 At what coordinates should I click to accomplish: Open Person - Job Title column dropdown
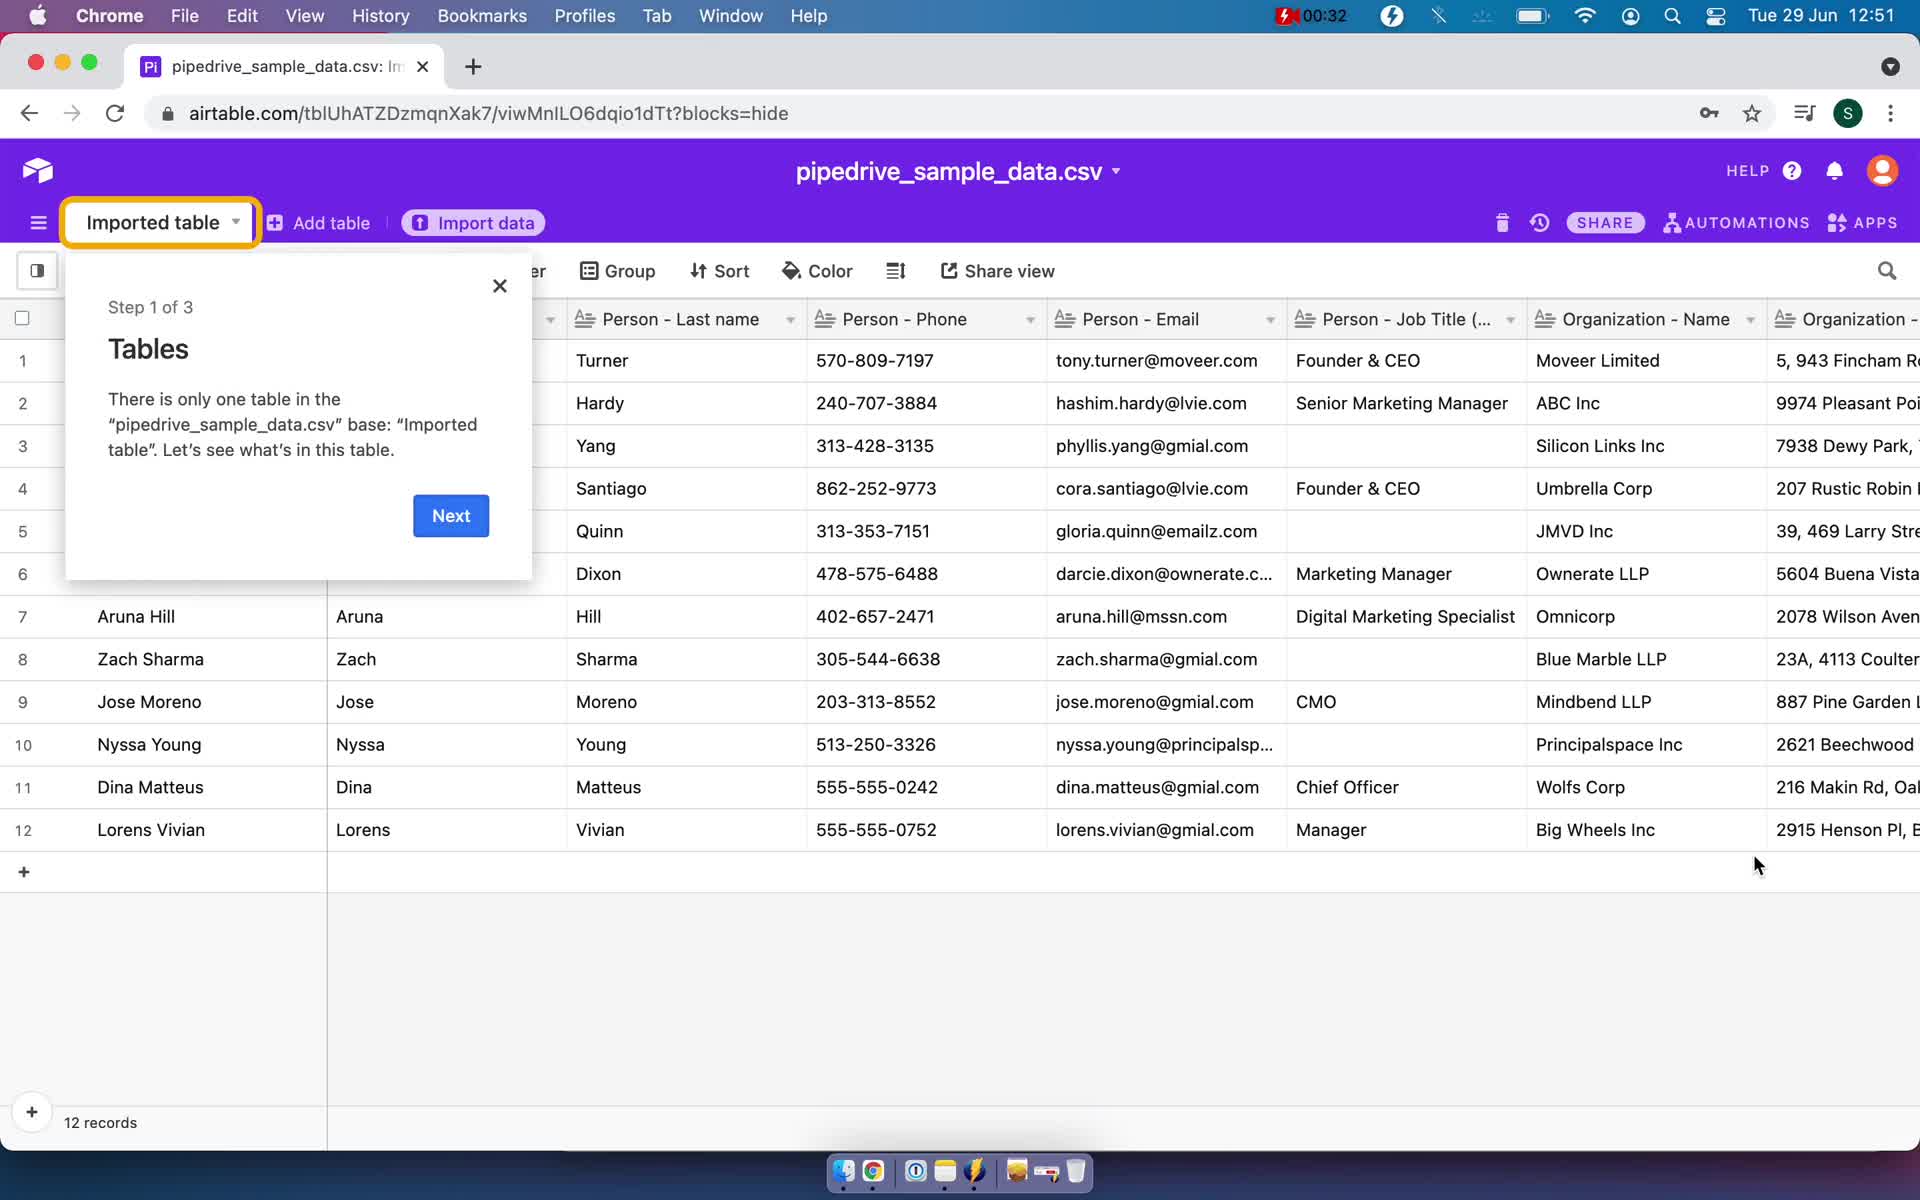(1510, 320)
